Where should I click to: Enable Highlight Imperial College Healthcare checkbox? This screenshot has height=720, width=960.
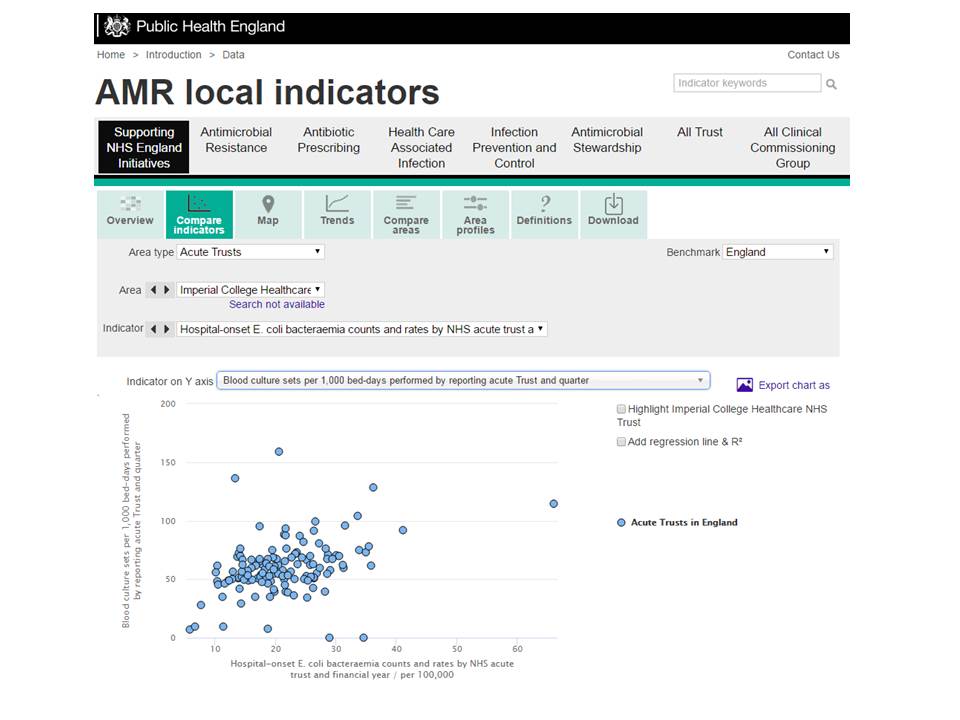(x=621, y=409)
